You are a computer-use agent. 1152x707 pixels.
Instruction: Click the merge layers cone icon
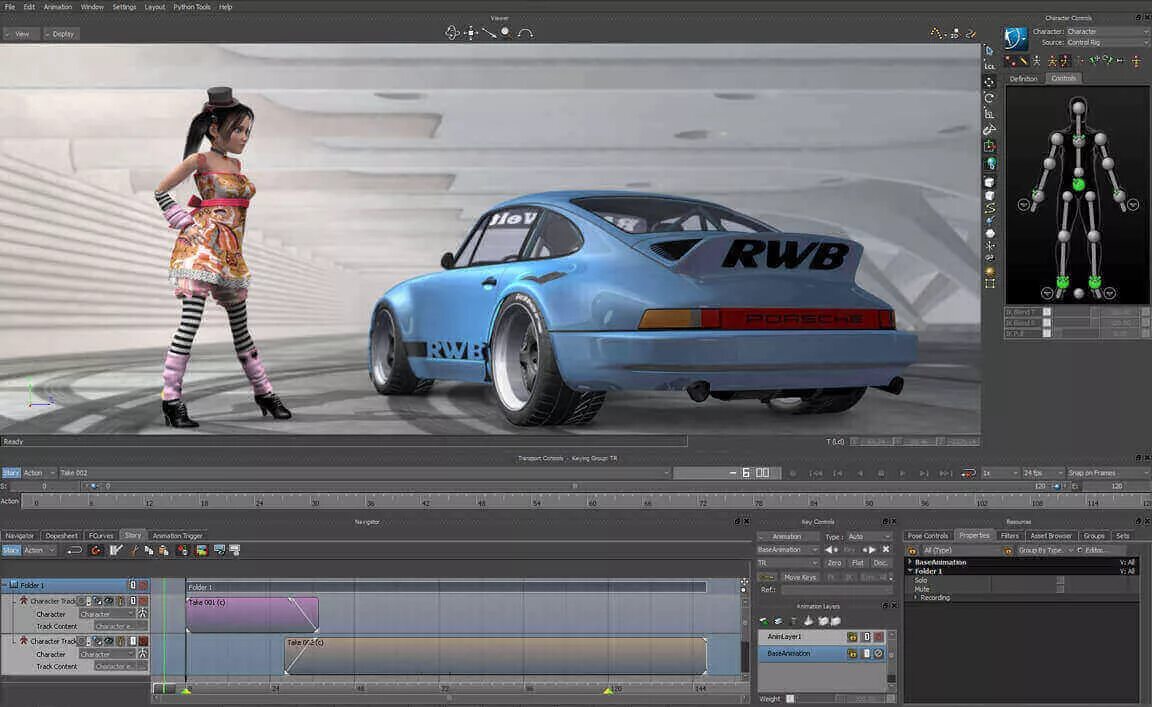tap(808, 621)
